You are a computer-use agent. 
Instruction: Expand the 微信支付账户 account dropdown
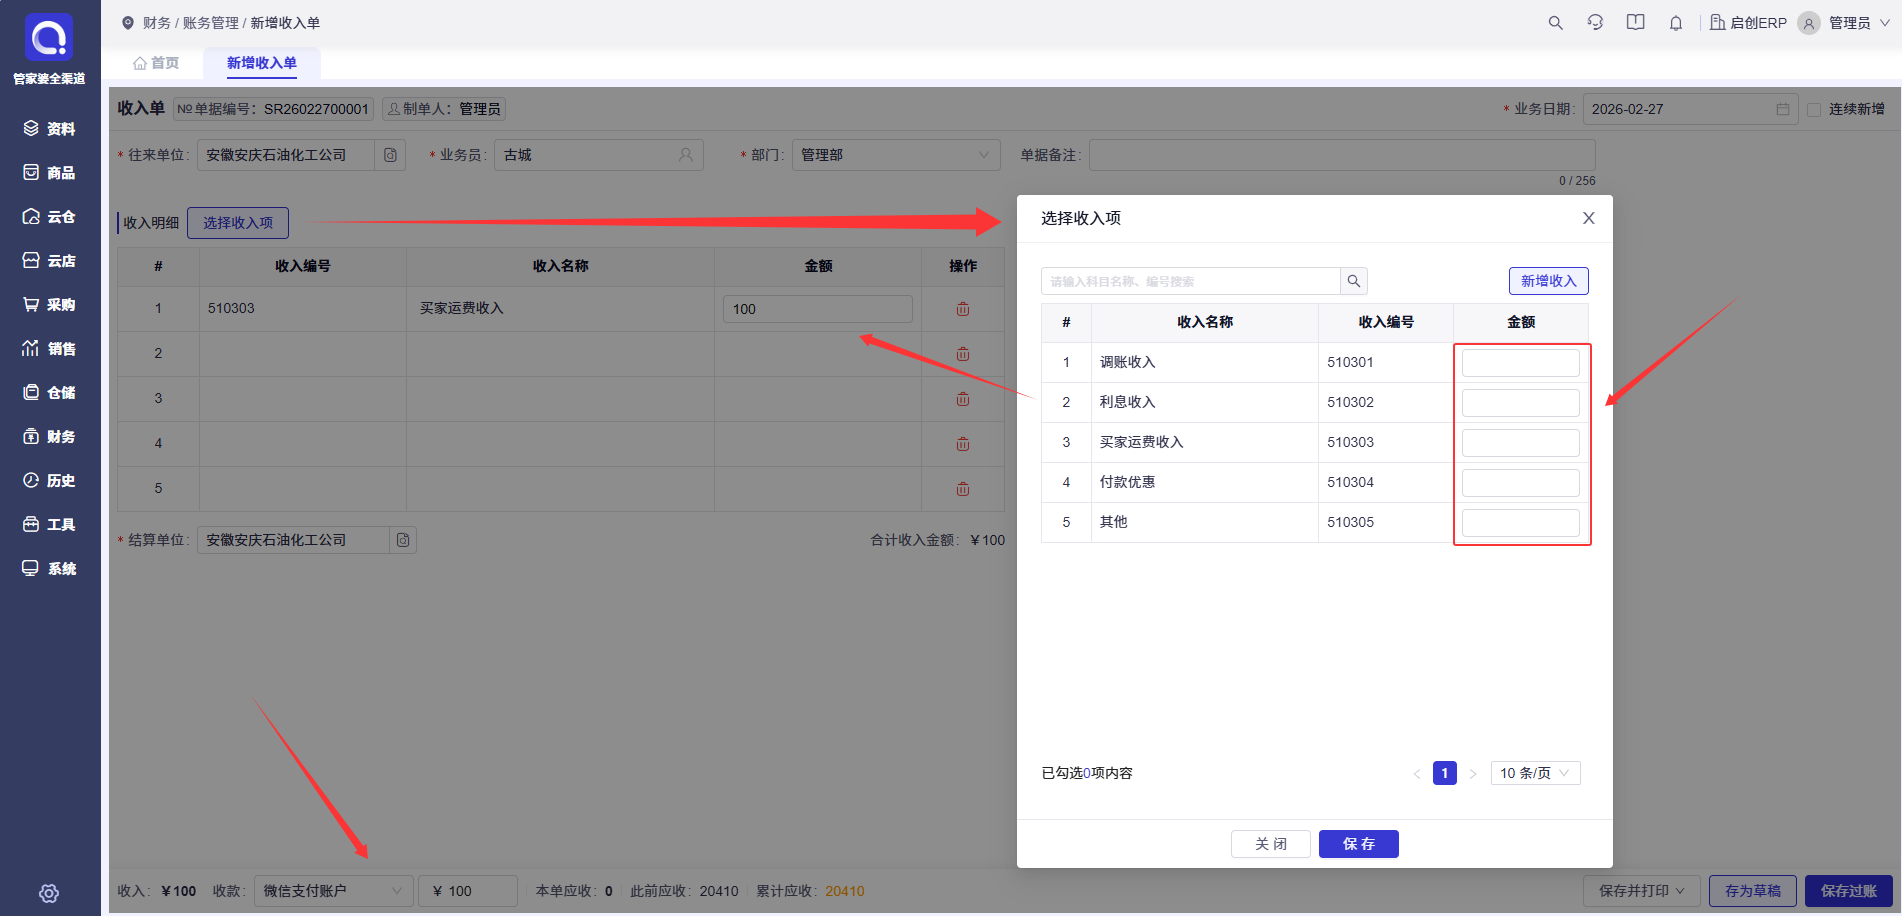pyautogui.click(x=334, y=891)
